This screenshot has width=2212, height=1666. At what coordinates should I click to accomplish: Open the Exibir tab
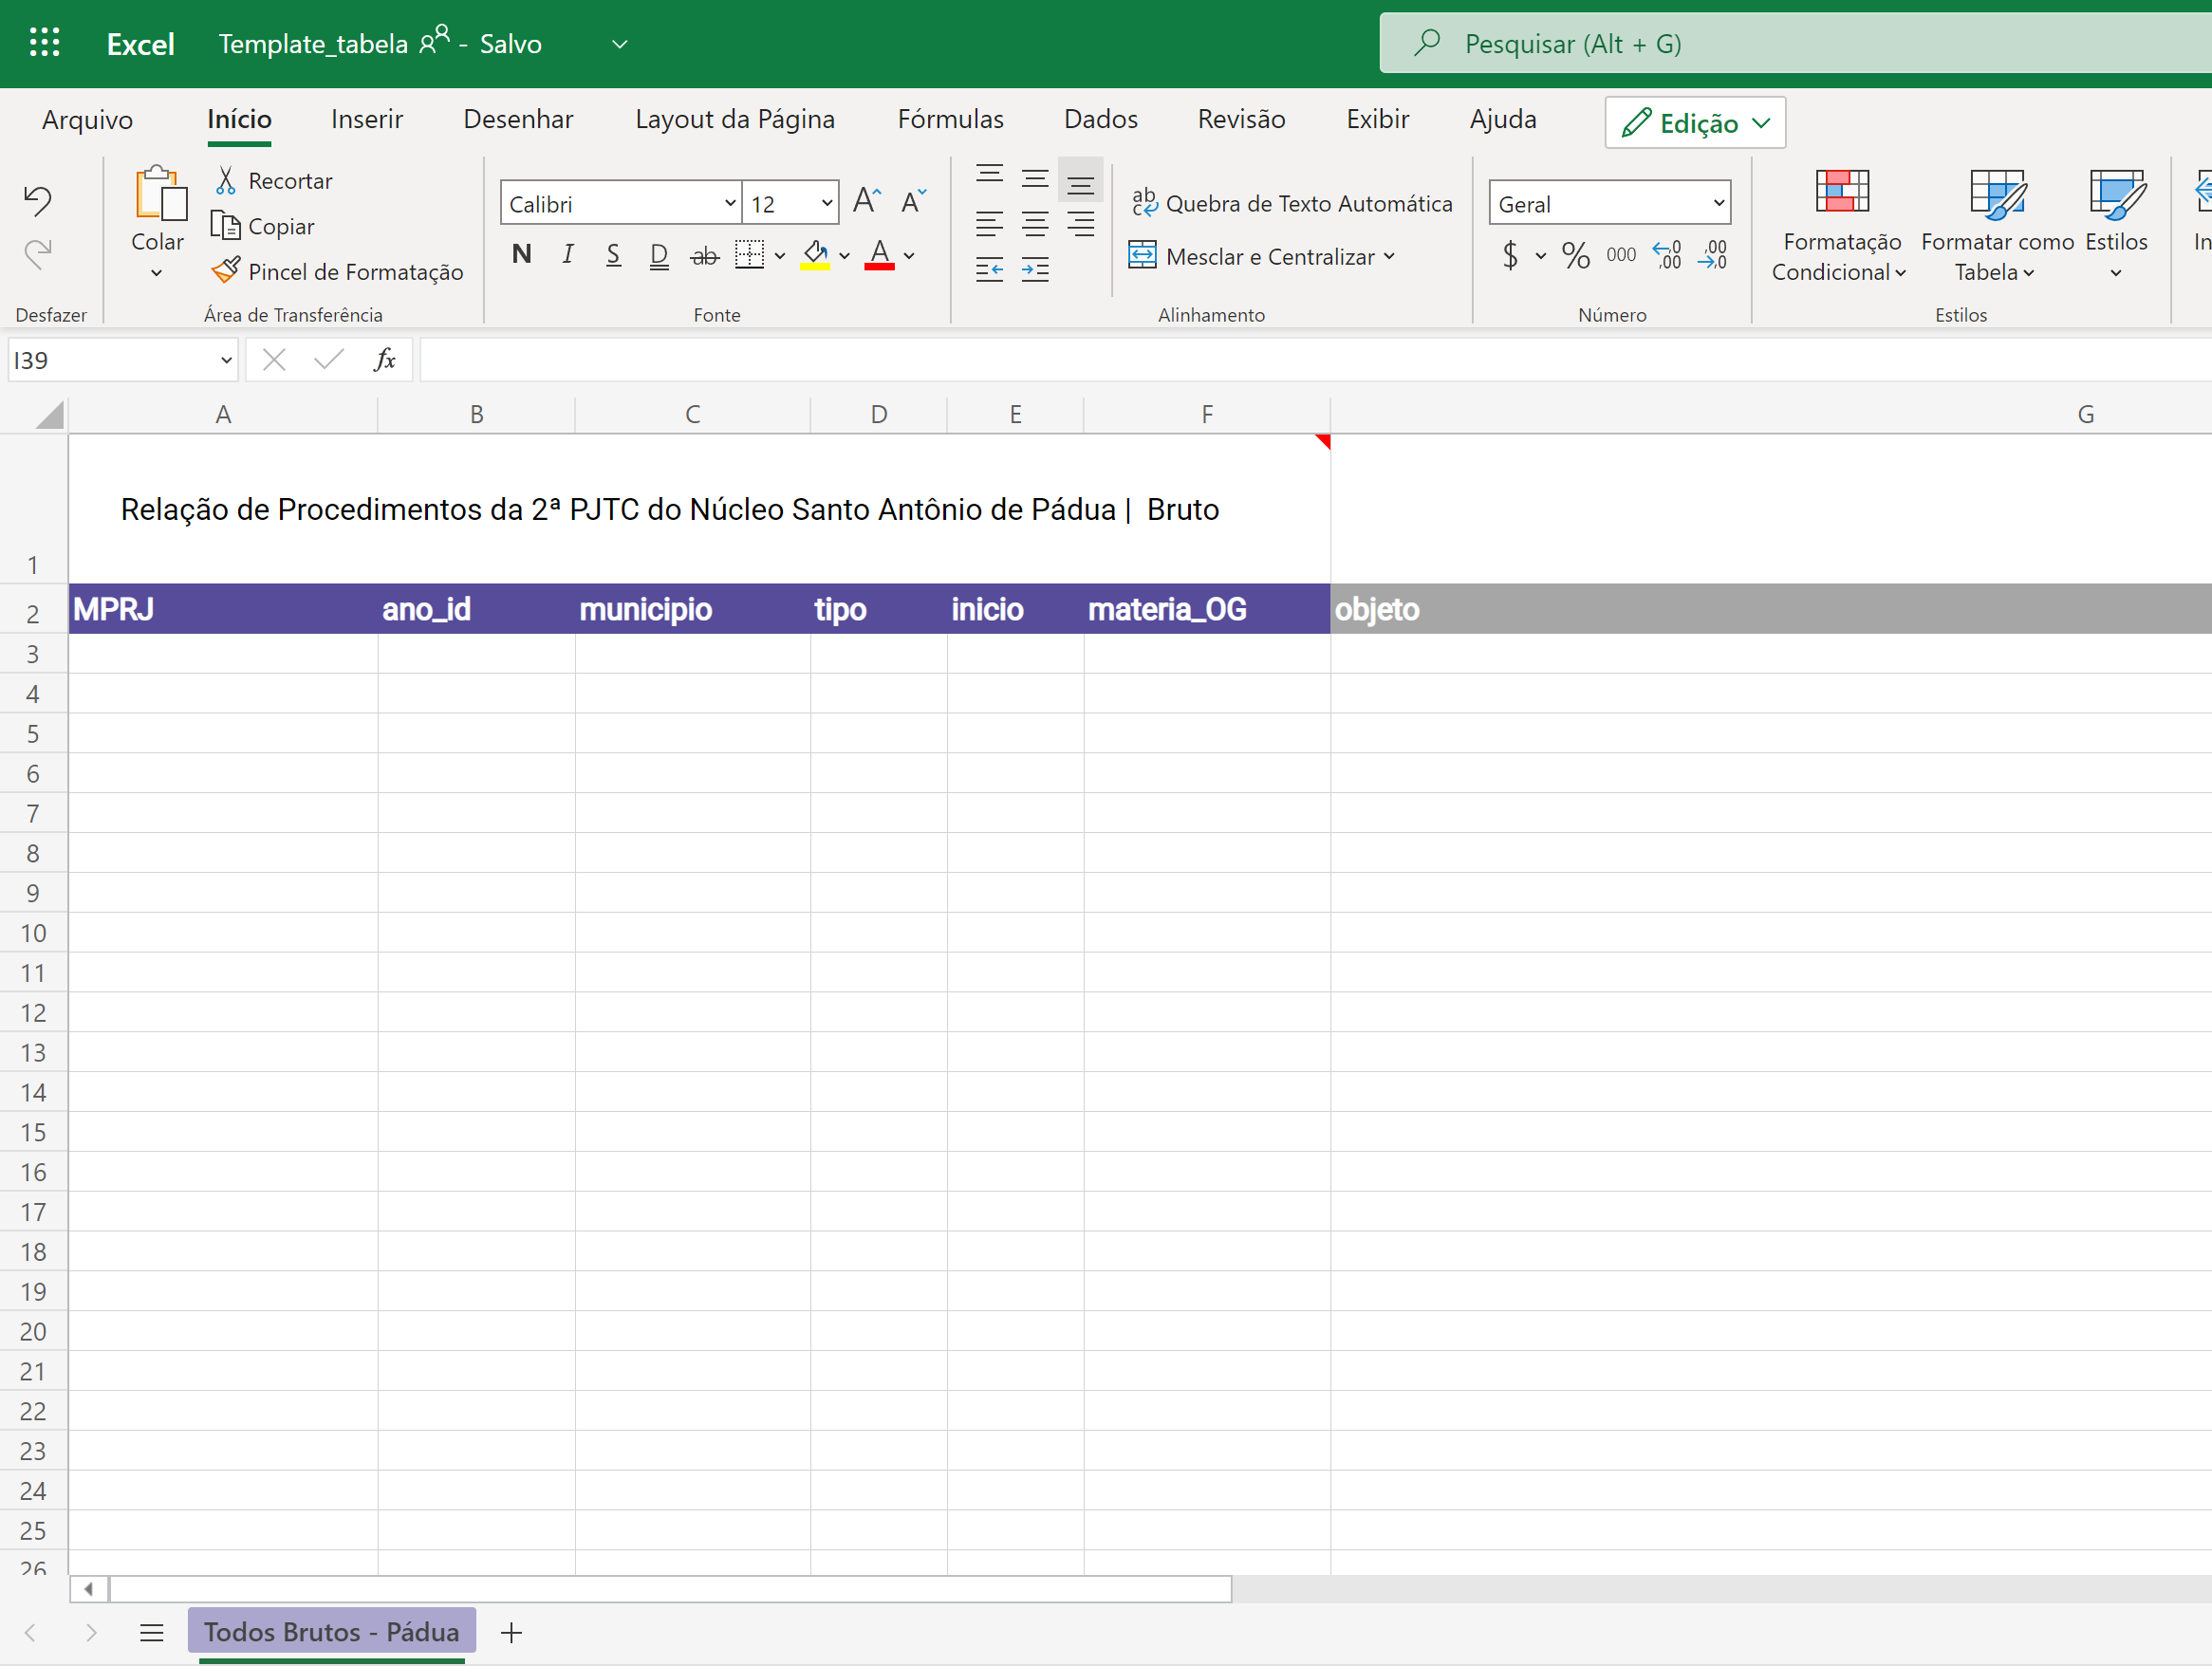tap(1377, 119)
